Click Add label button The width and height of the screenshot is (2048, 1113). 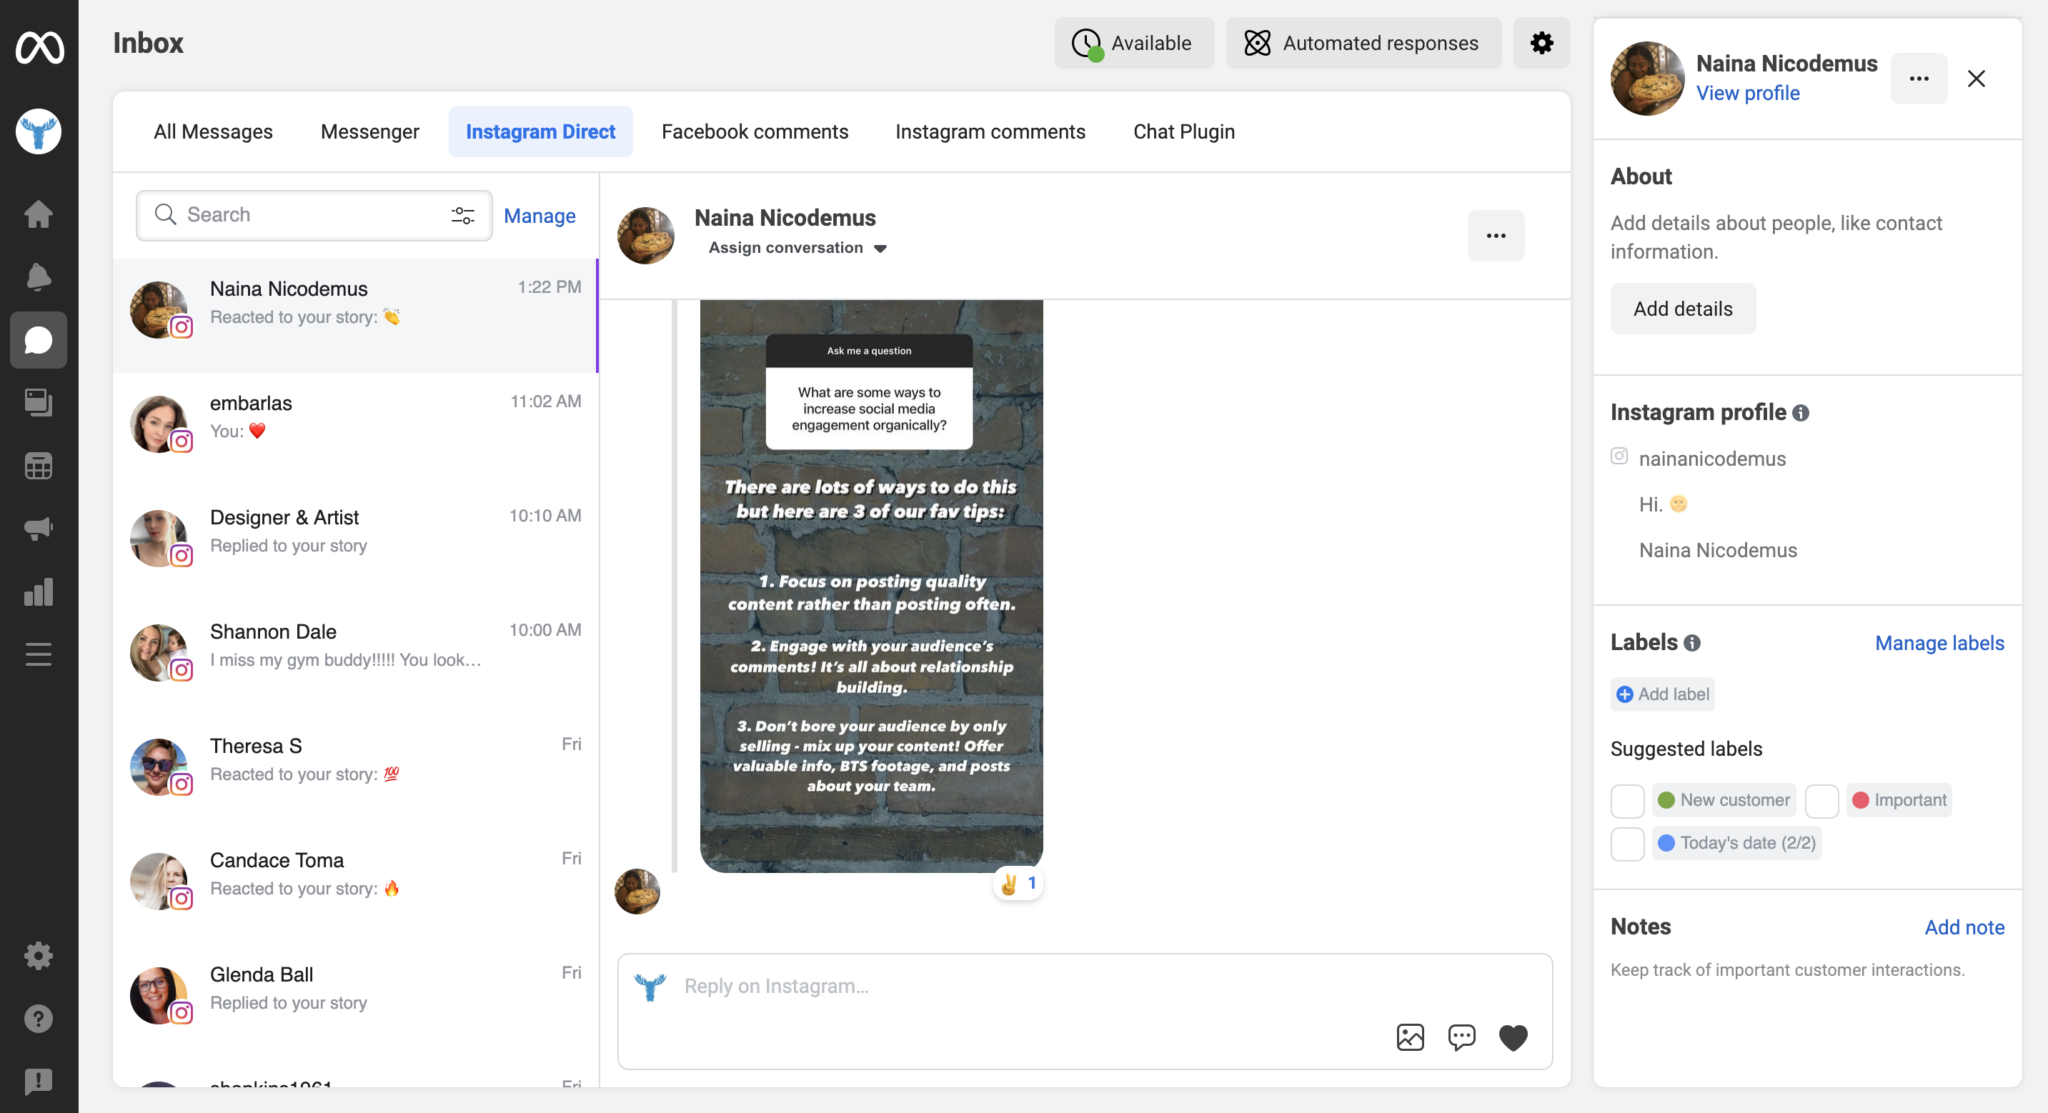tap(1663, 694)
